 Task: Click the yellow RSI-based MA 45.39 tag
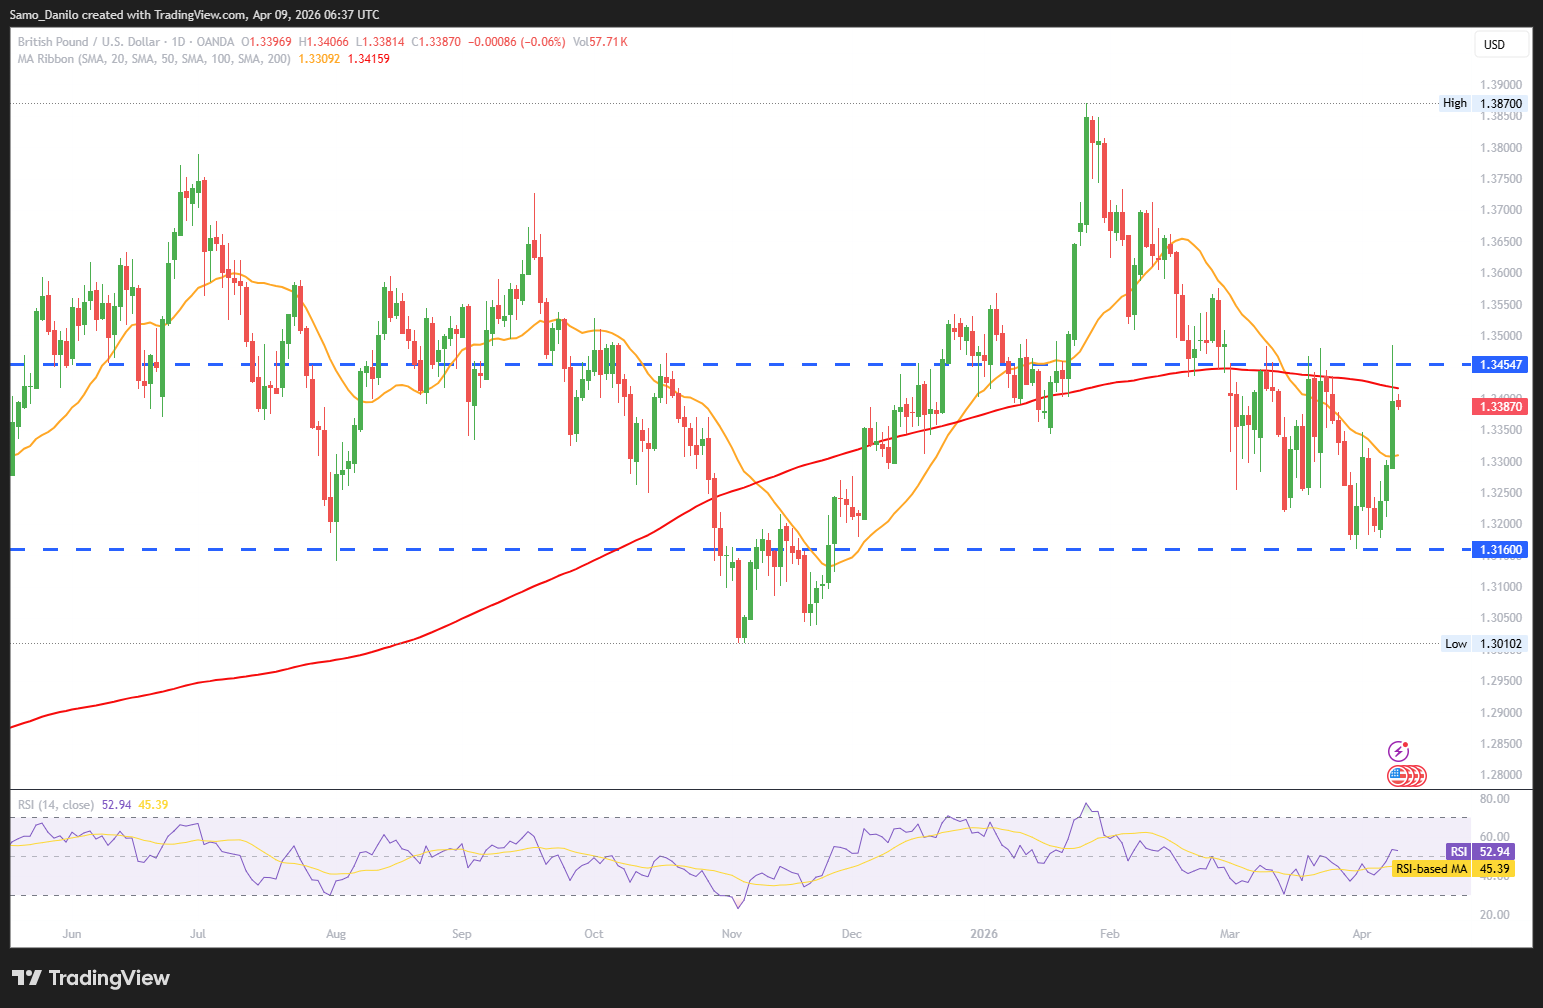pos(1452,869)
